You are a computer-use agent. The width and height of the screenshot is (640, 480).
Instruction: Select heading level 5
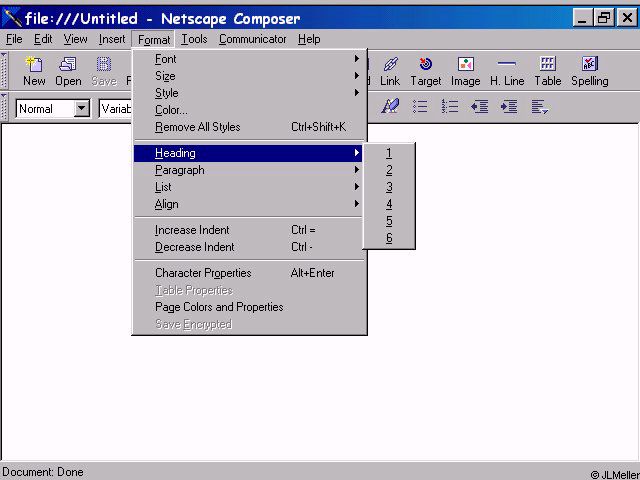[x=389, y=221]
